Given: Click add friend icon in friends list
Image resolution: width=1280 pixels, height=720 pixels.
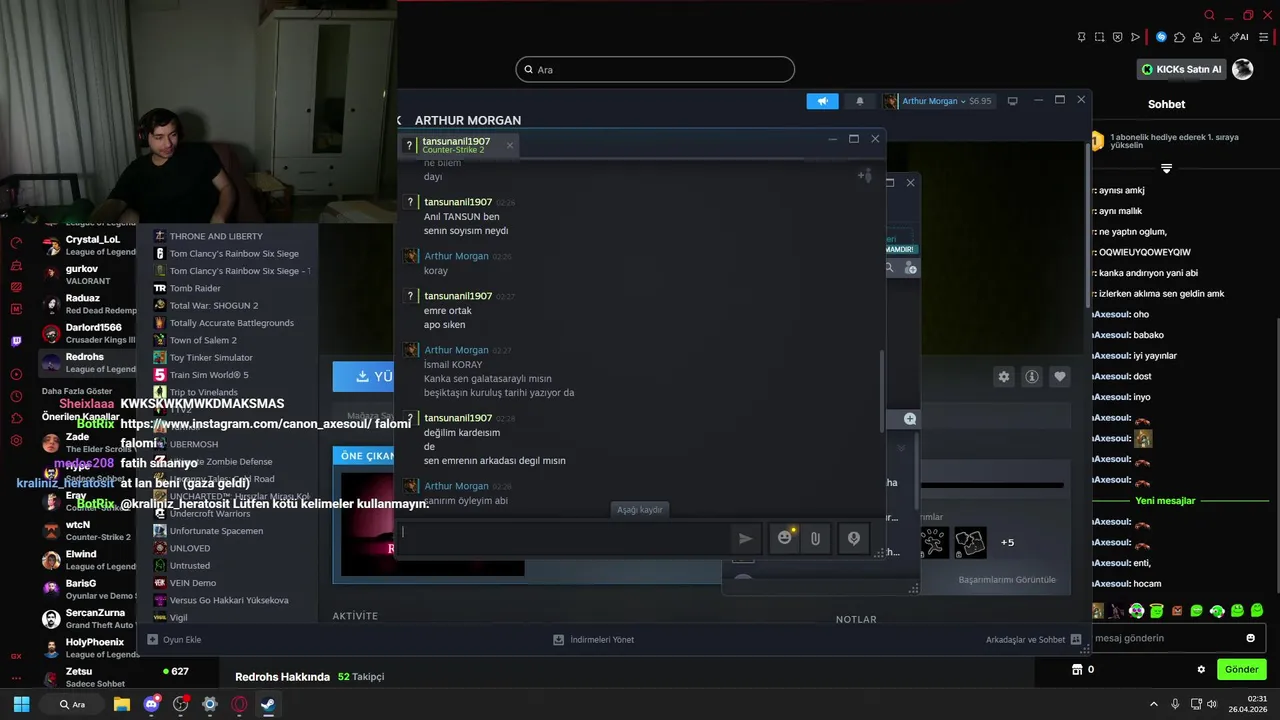Looking at the screenshot, I should pos(910,268).
